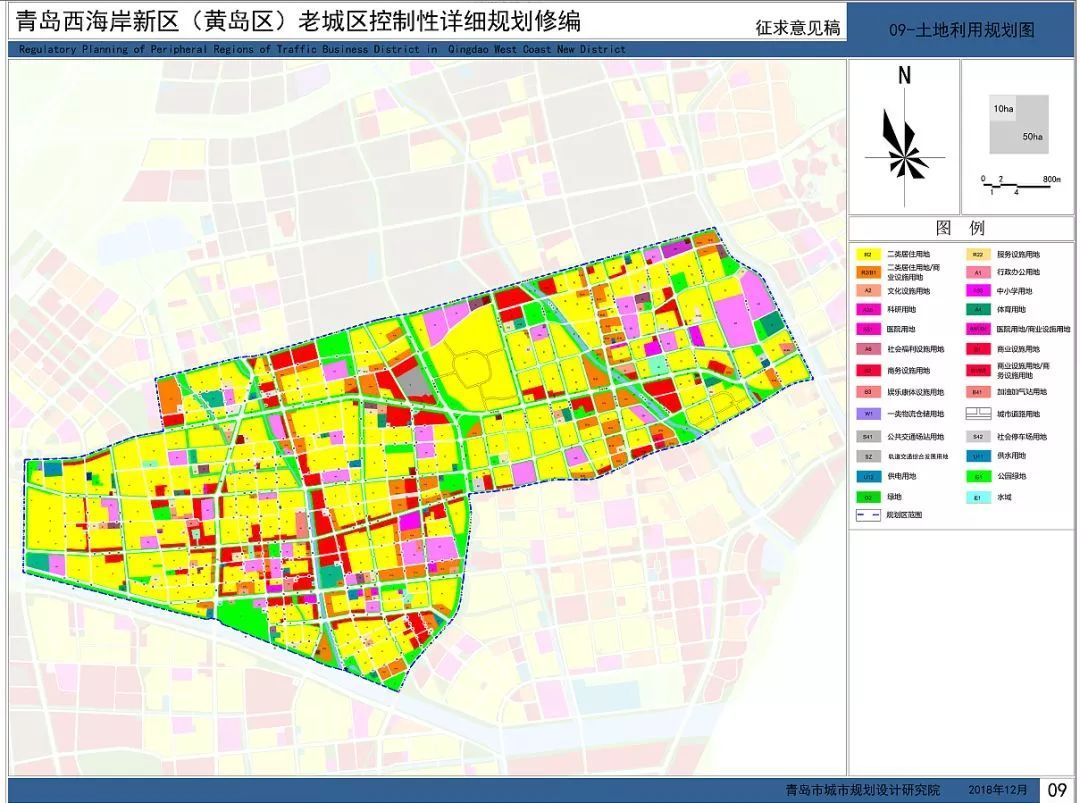The height and width of the screenshot is (803, 1080).
Task: Select the A5/B1 hospital commercial swatch
Action: point(978,329)
